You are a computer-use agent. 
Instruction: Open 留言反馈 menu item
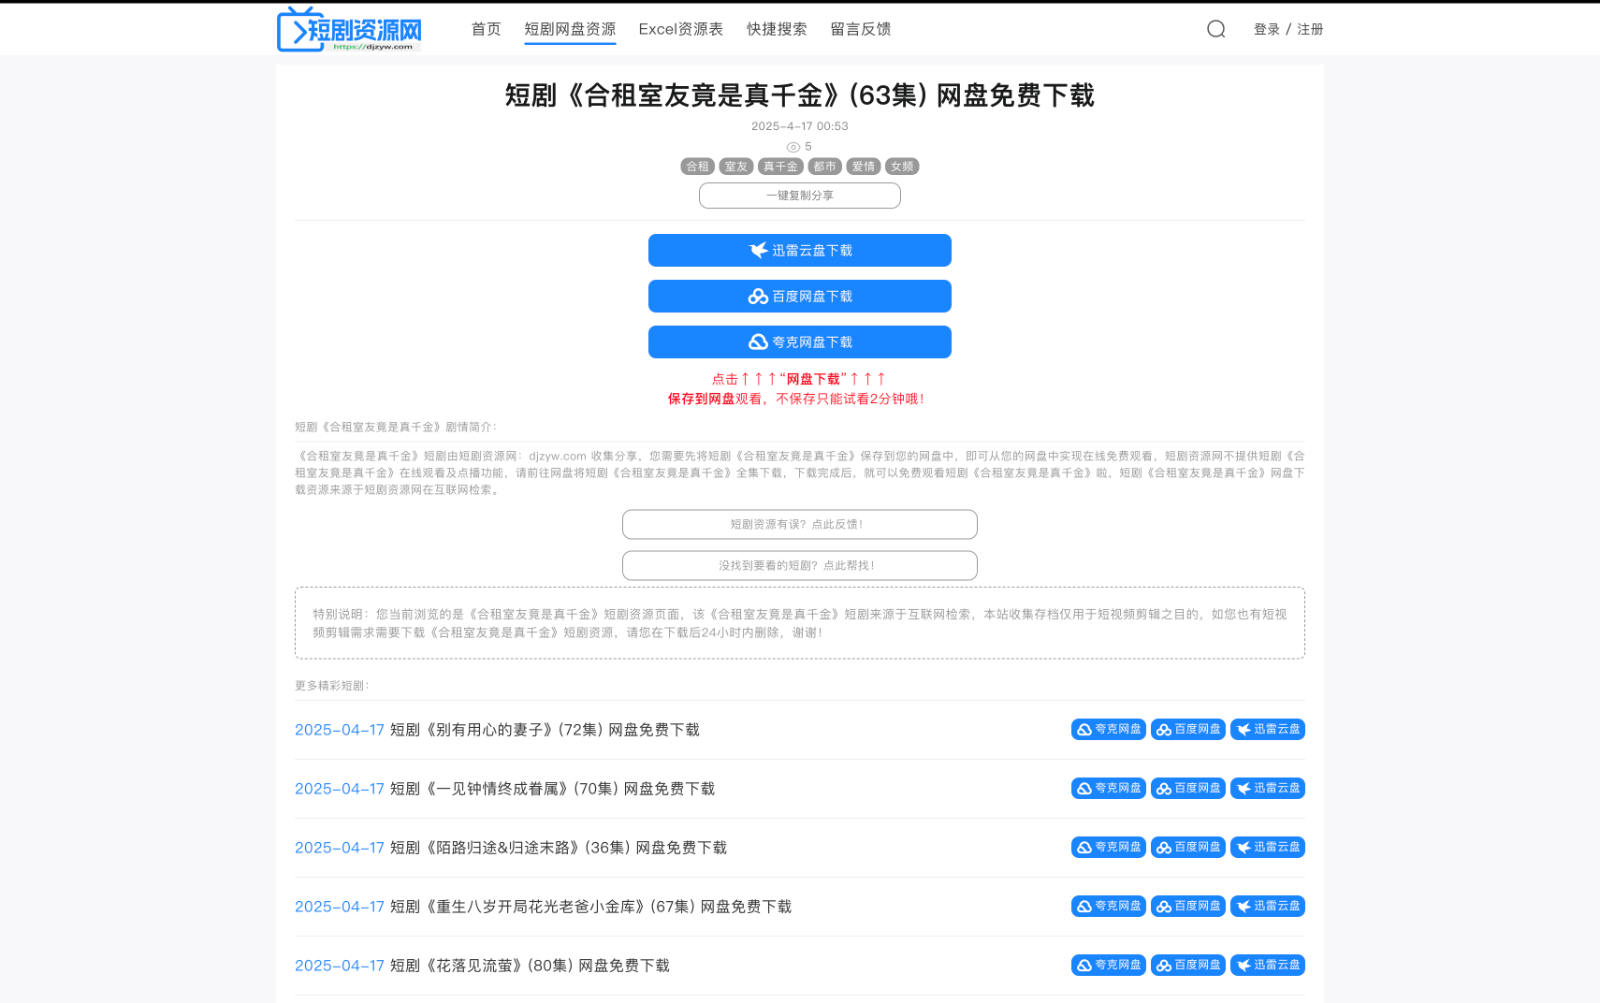[861, 29]
